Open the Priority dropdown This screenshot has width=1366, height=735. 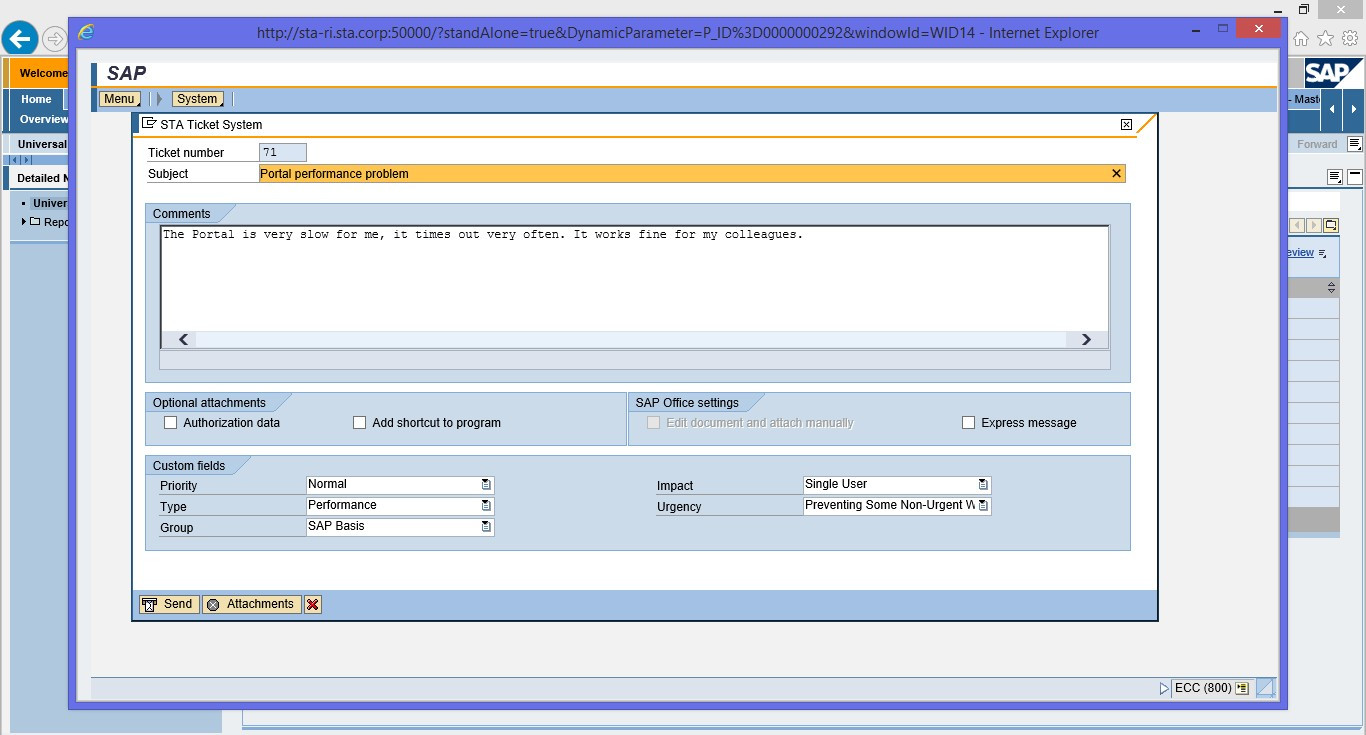coord(486,484)
